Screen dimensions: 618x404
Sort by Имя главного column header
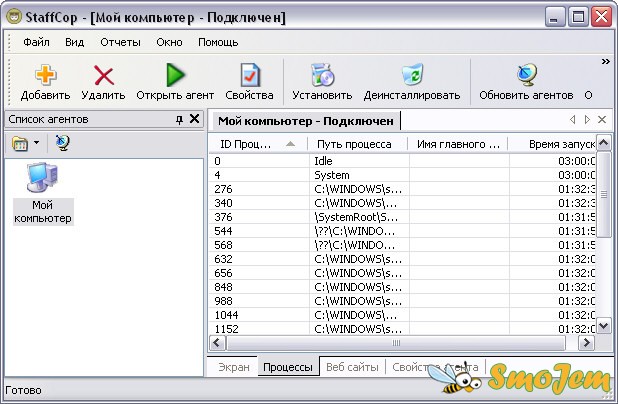pos(458,144)
